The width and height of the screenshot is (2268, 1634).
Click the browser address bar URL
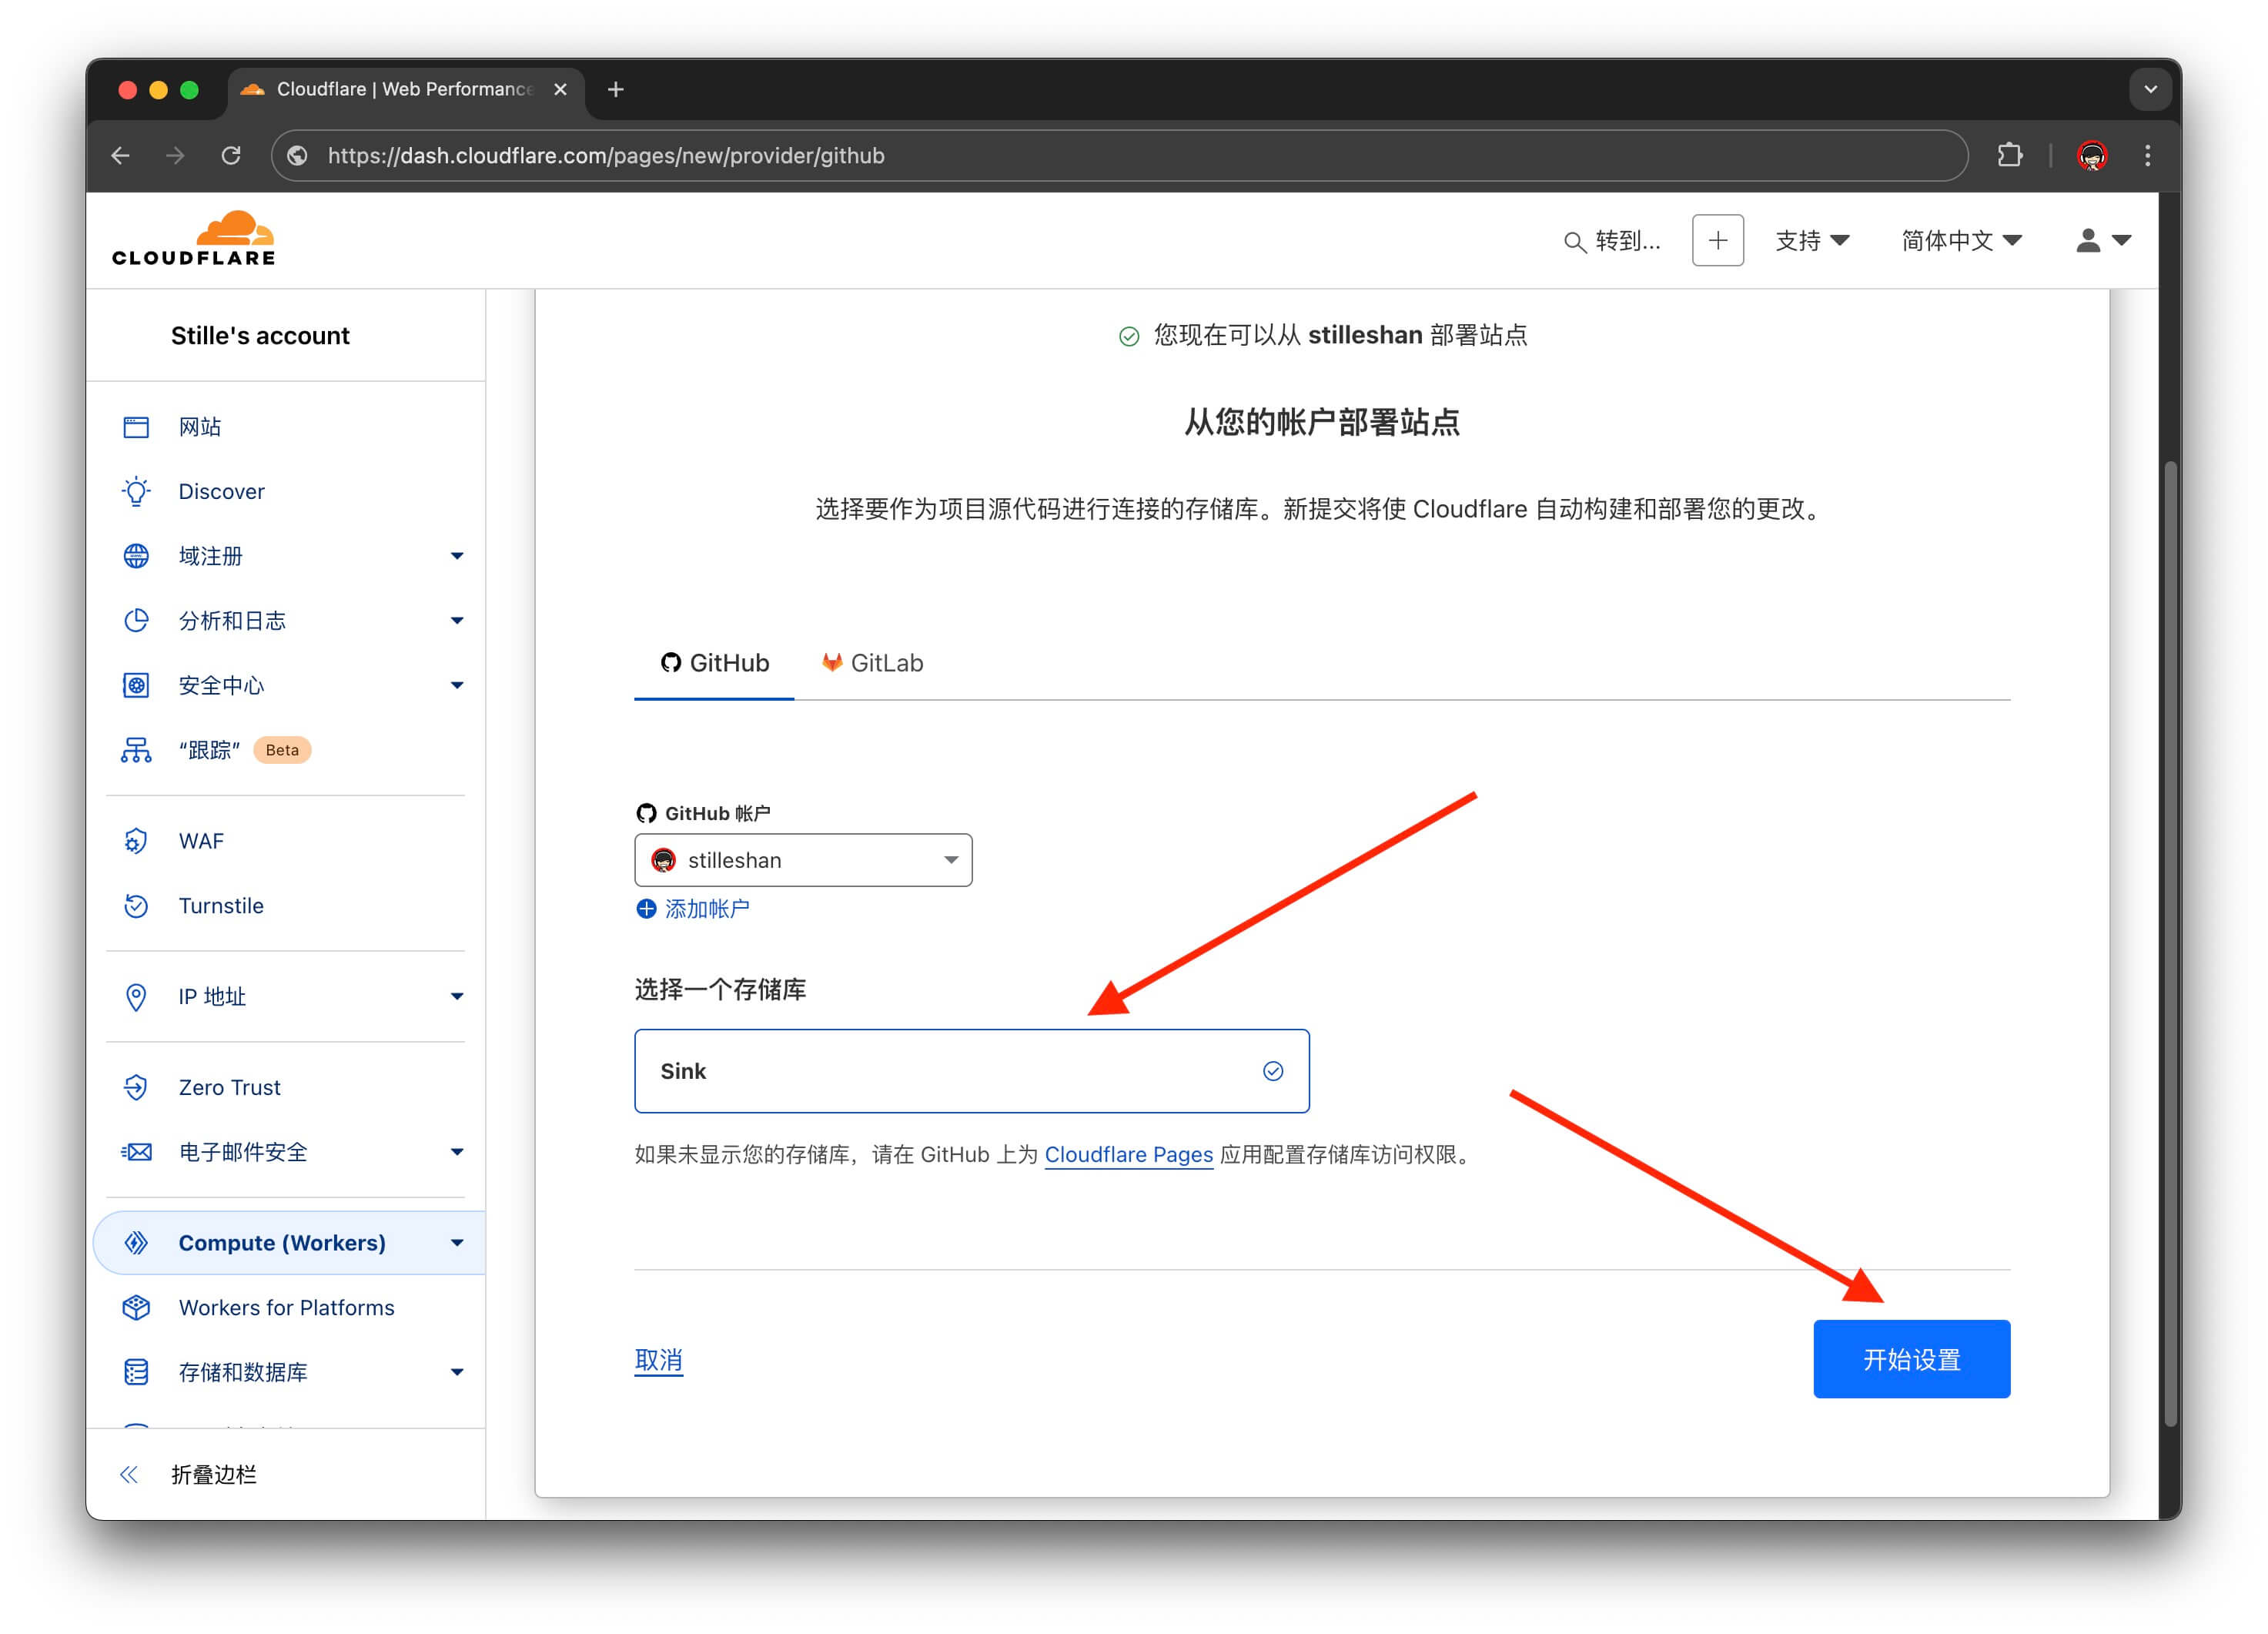[605, 155]
